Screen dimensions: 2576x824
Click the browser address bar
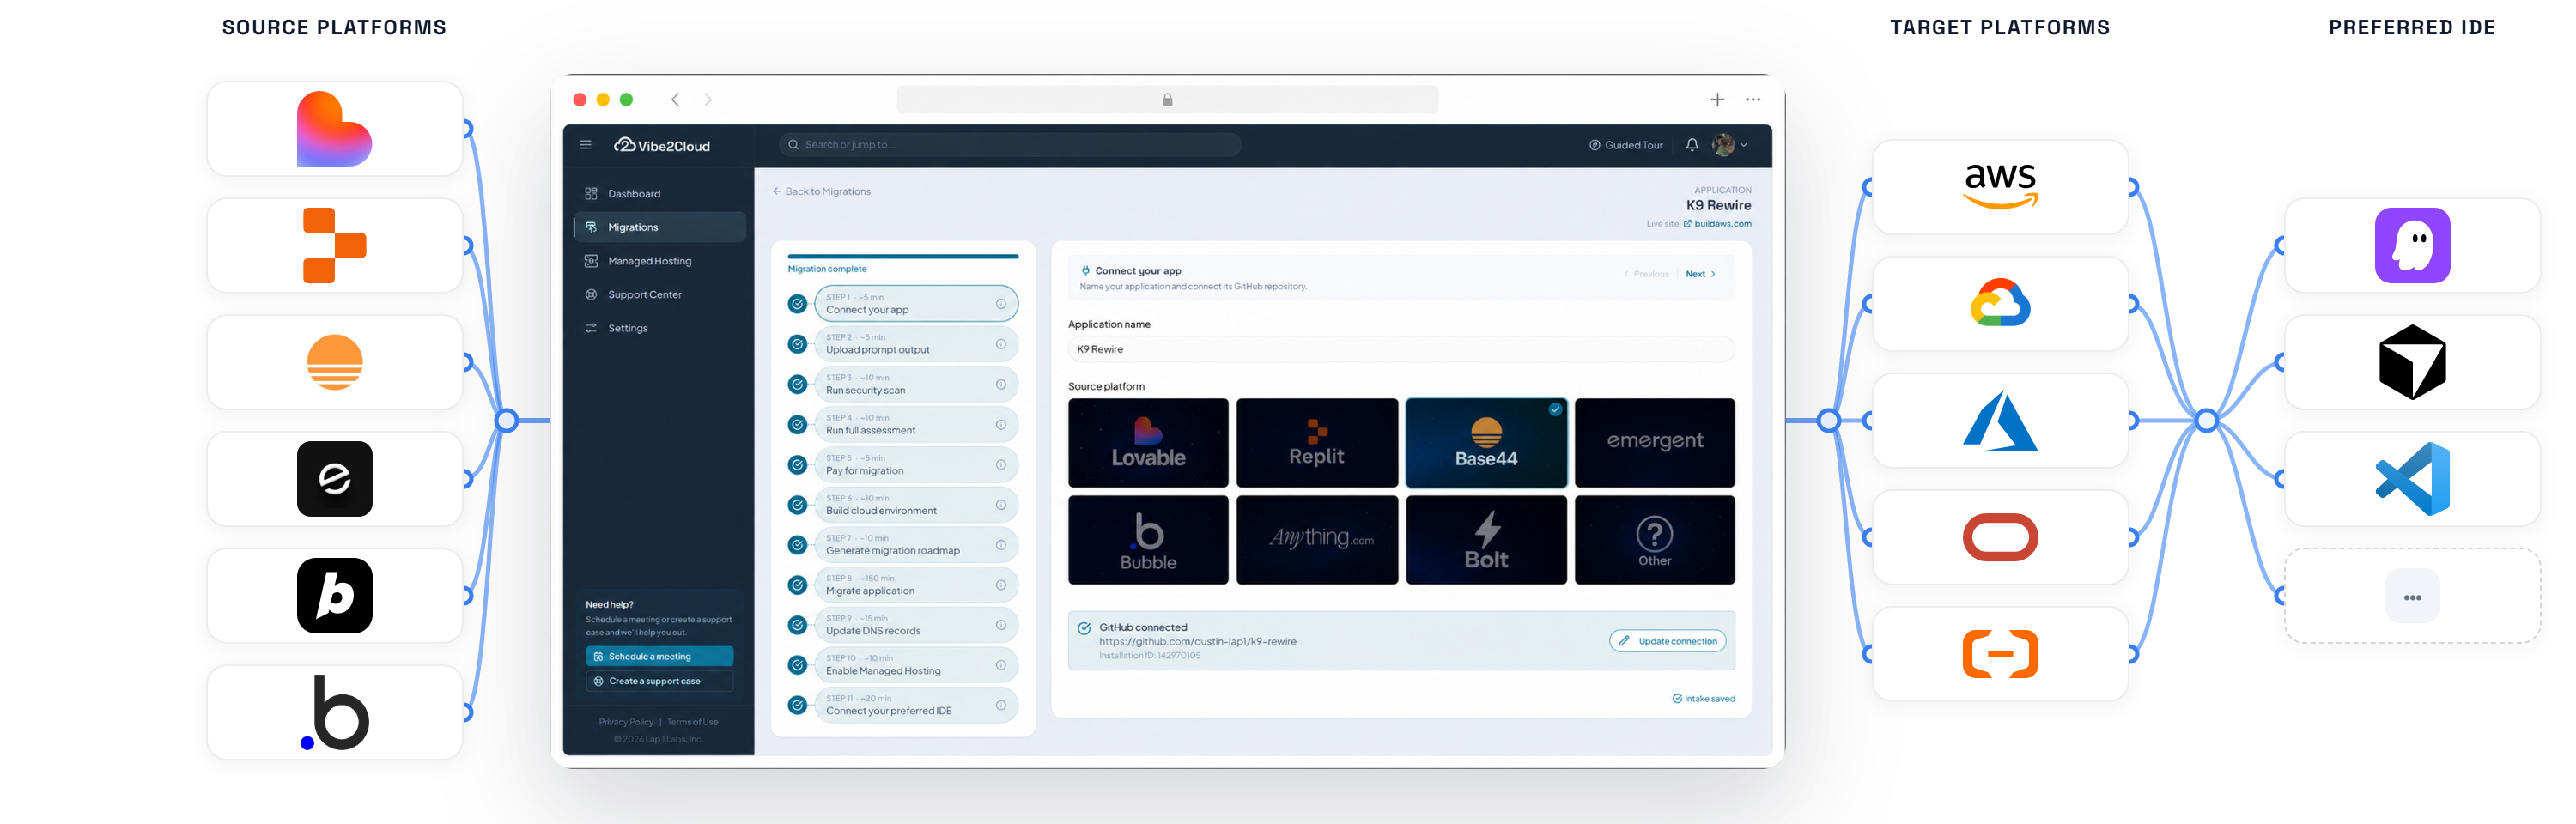point(1167,99)
